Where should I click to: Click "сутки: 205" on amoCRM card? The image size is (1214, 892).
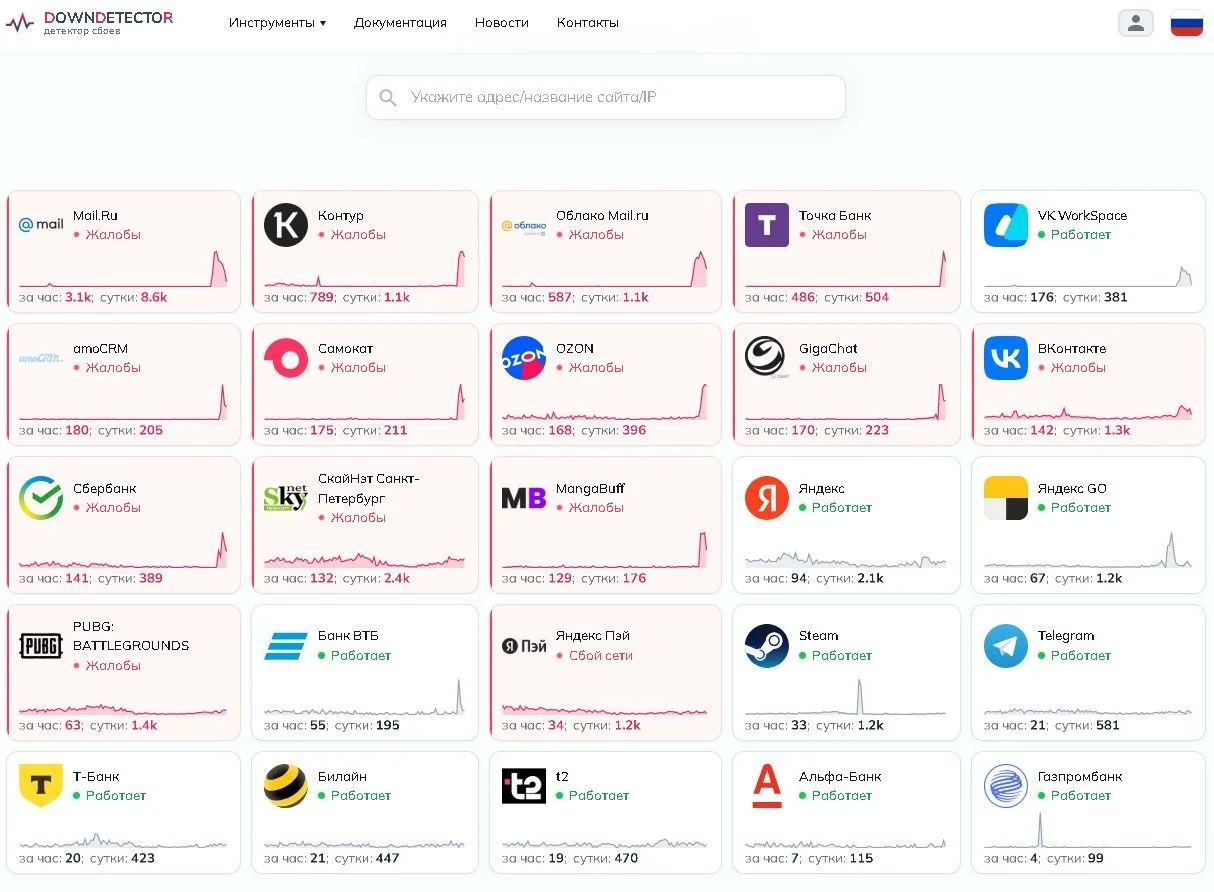pos(130,430)
